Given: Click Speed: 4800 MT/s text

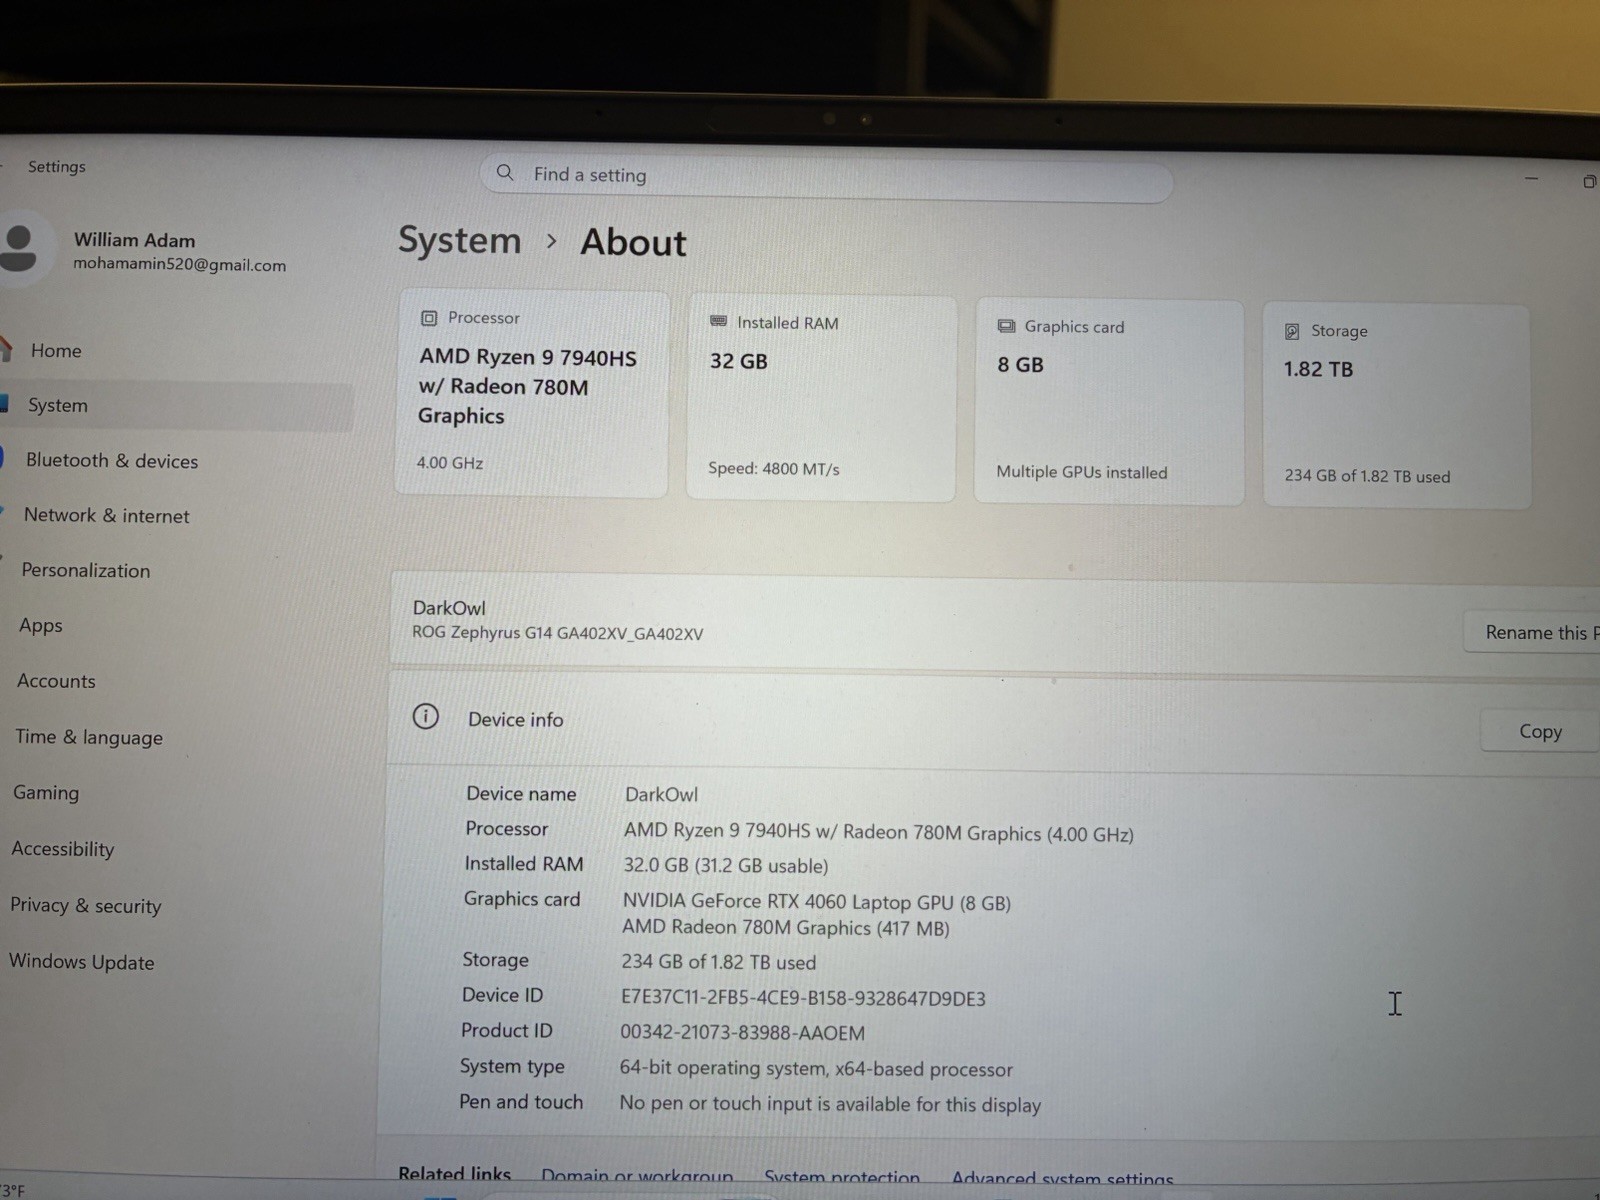Looking at the screenshot, I should pos(774,468).
